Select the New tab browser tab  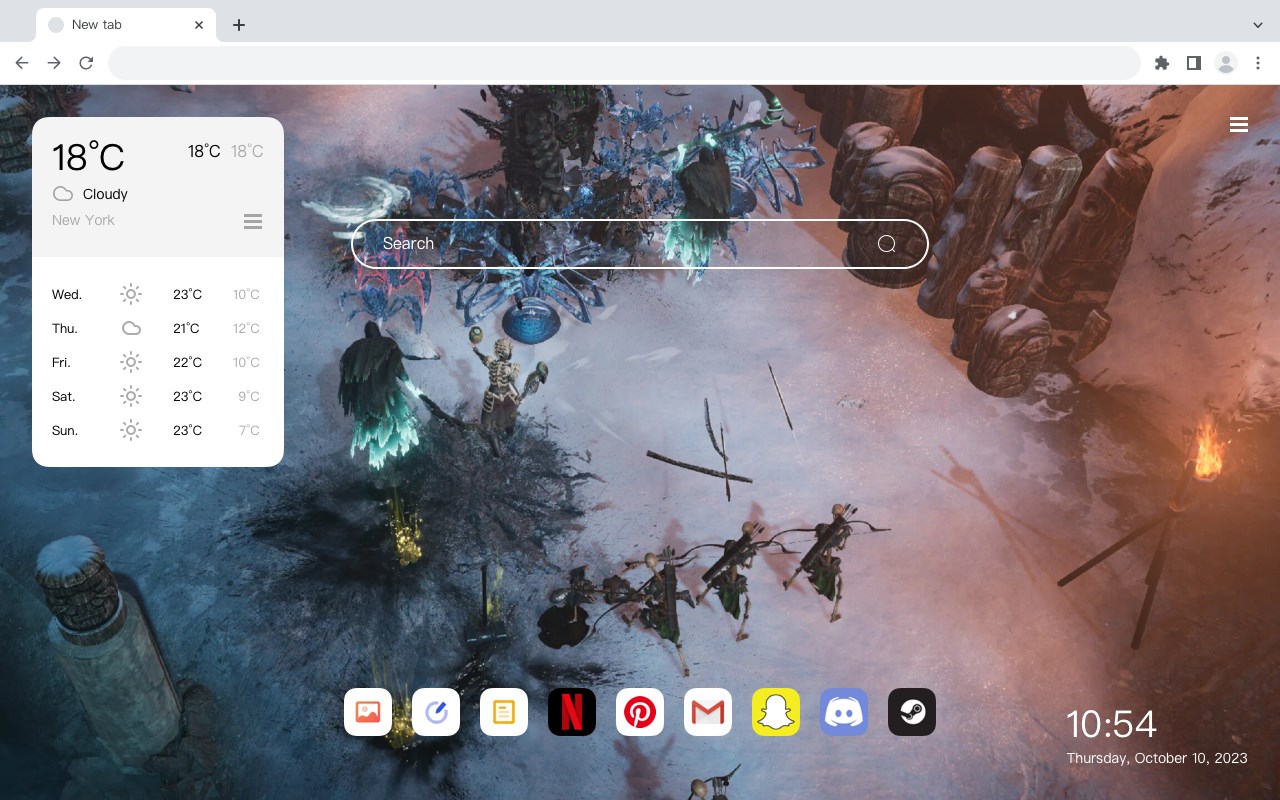(126, 25)
